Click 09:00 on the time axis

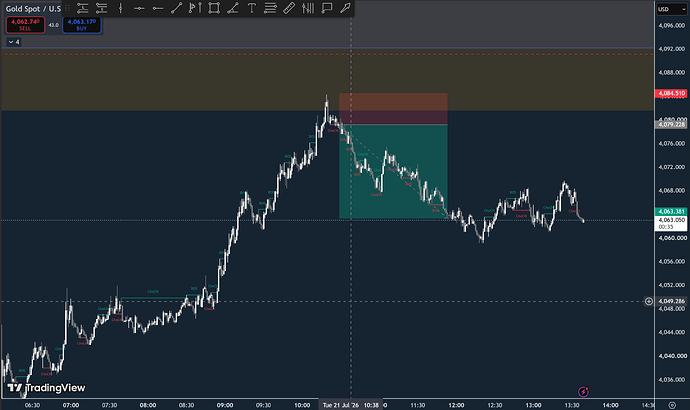[x=225, y=405]
